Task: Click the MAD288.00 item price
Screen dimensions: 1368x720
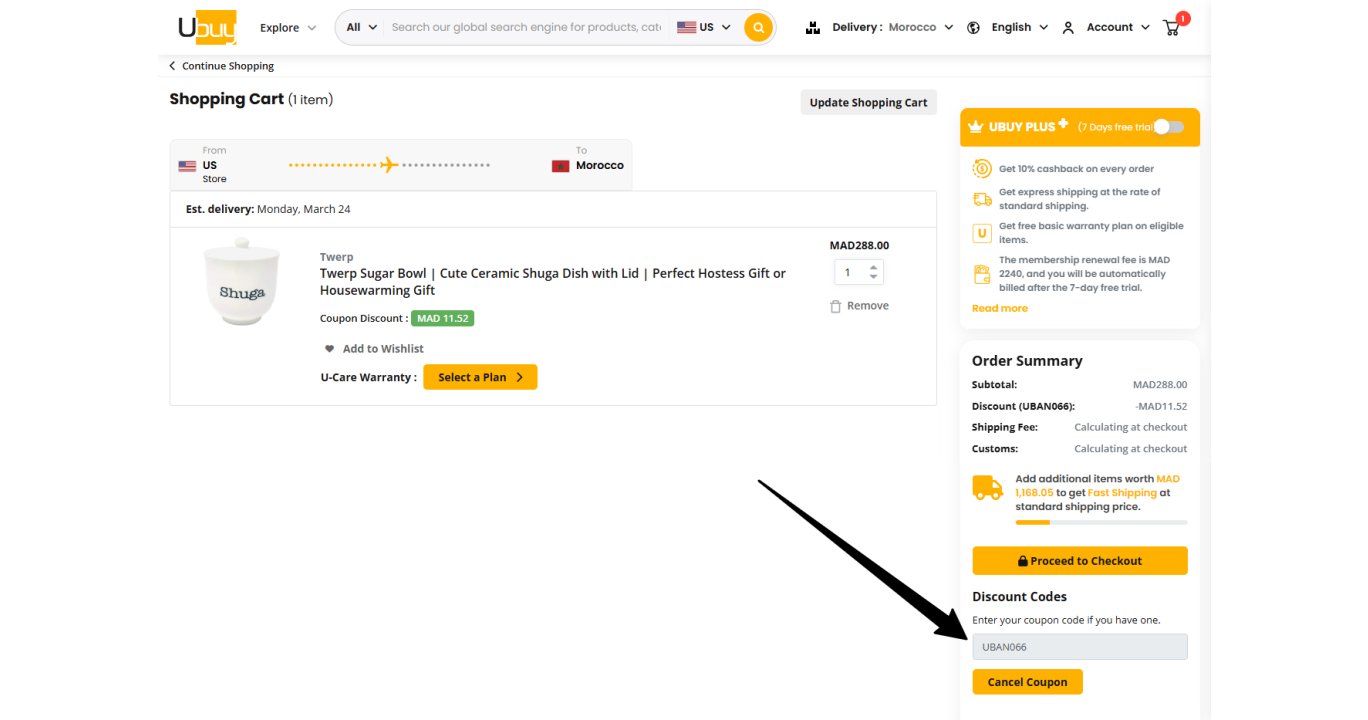Action: click(x=859, y=245)
